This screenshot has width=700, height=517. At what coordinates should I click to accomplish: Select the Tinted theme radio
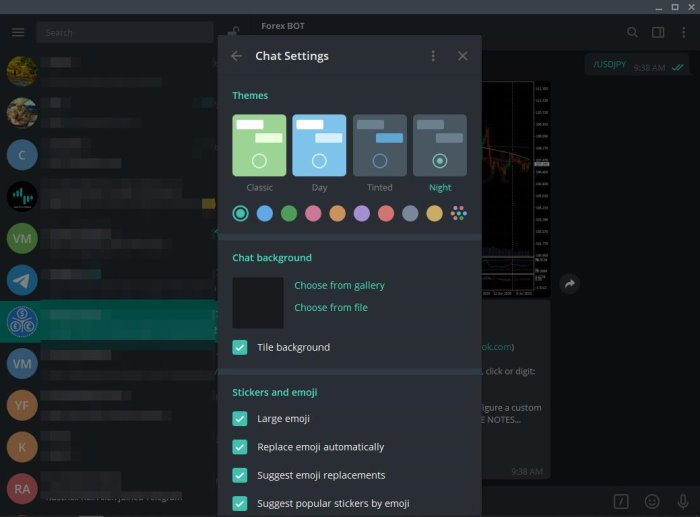coord(380,161)
